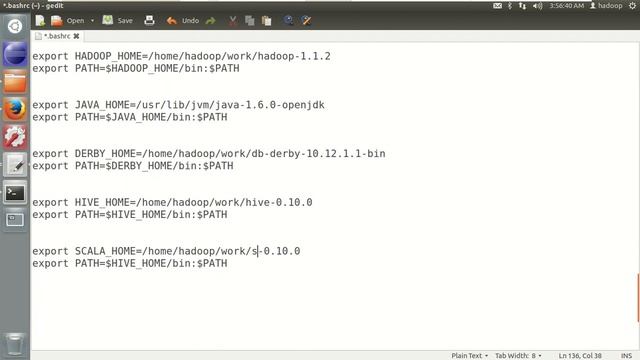Open Files manager from launcher
The width and height of the screenshot is (640, 360).
coord(15,82)
